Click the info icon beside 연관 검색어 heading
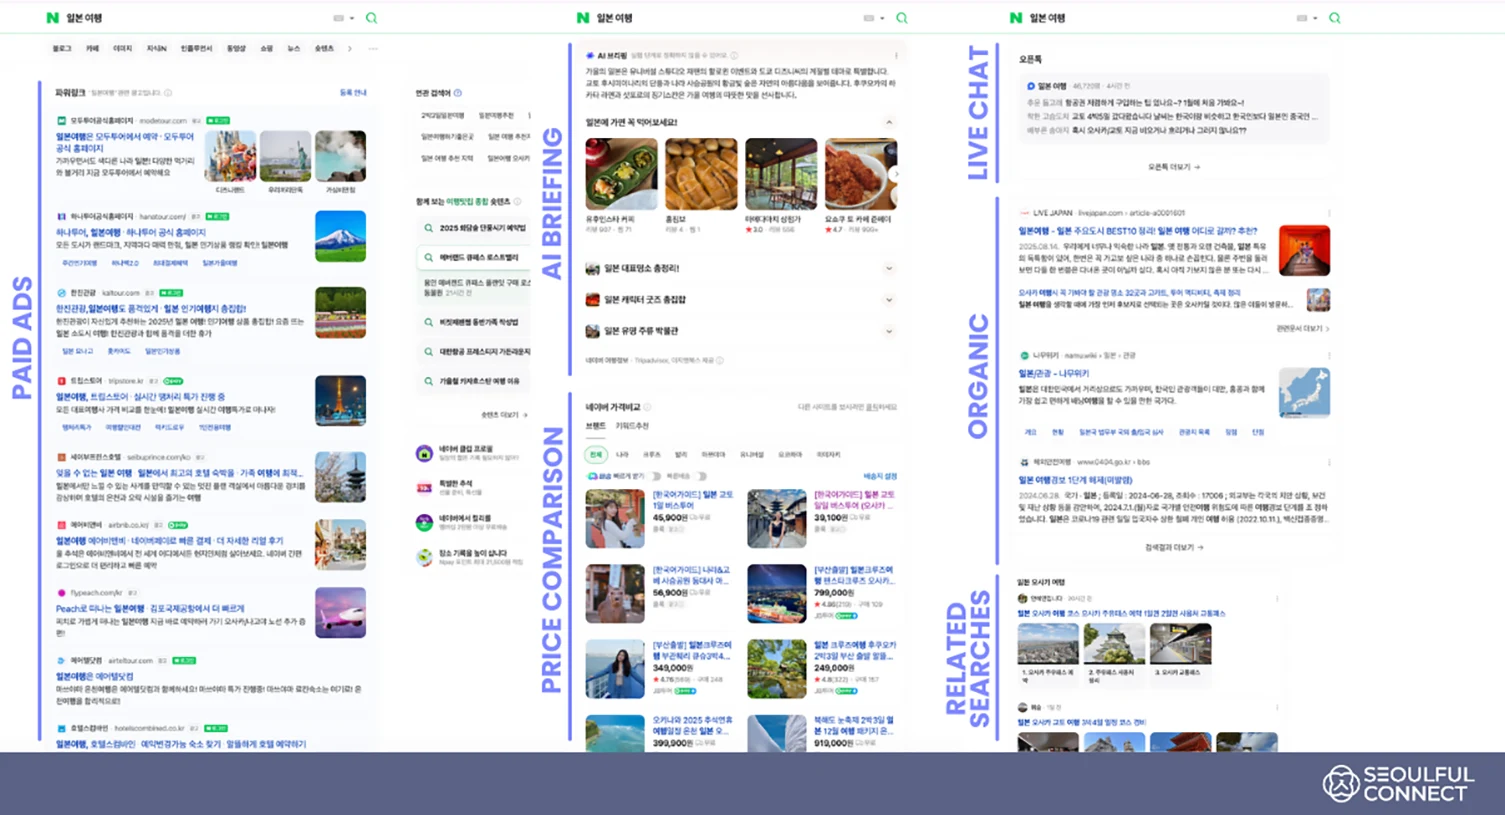Image resolution: width=1505 pixels, height=815 pixels. click(457, 93)
